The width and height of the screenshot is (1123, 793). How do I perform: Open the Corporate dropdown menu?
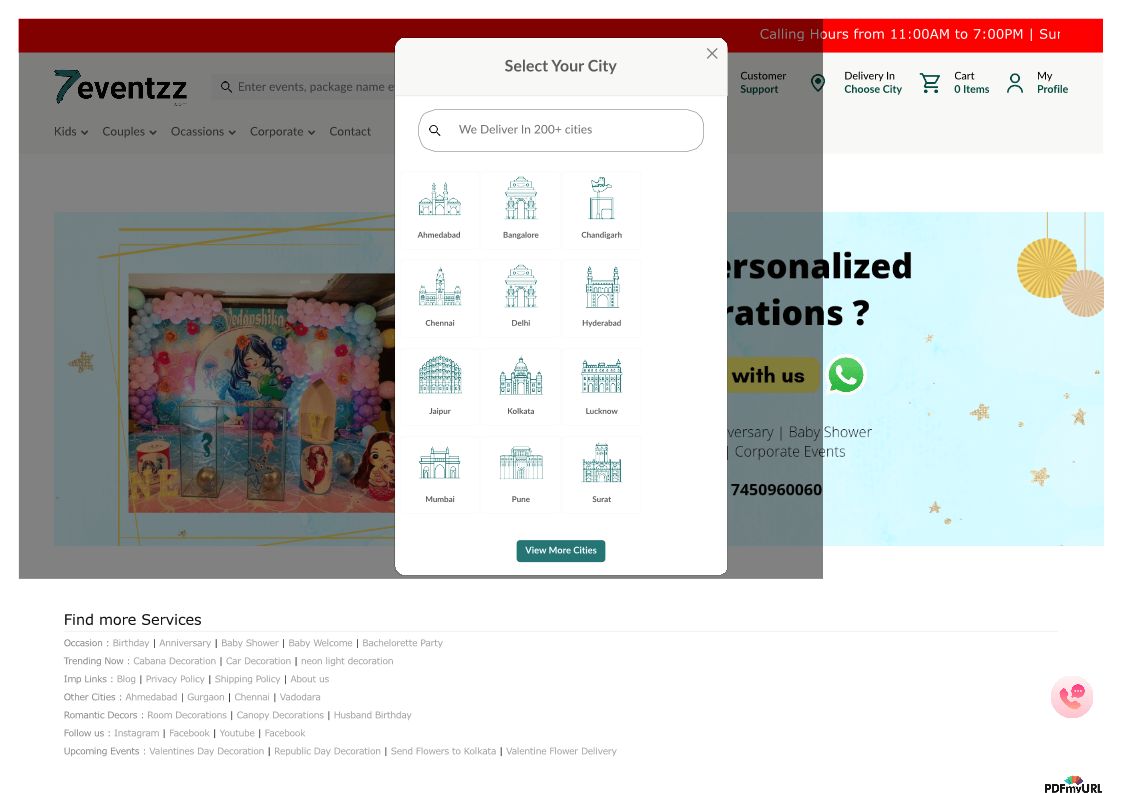[282, 132]
